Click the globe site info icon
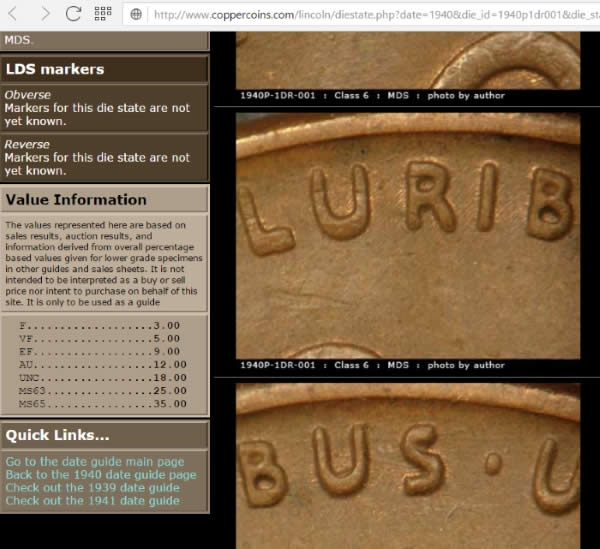 (x=136, y=15)
